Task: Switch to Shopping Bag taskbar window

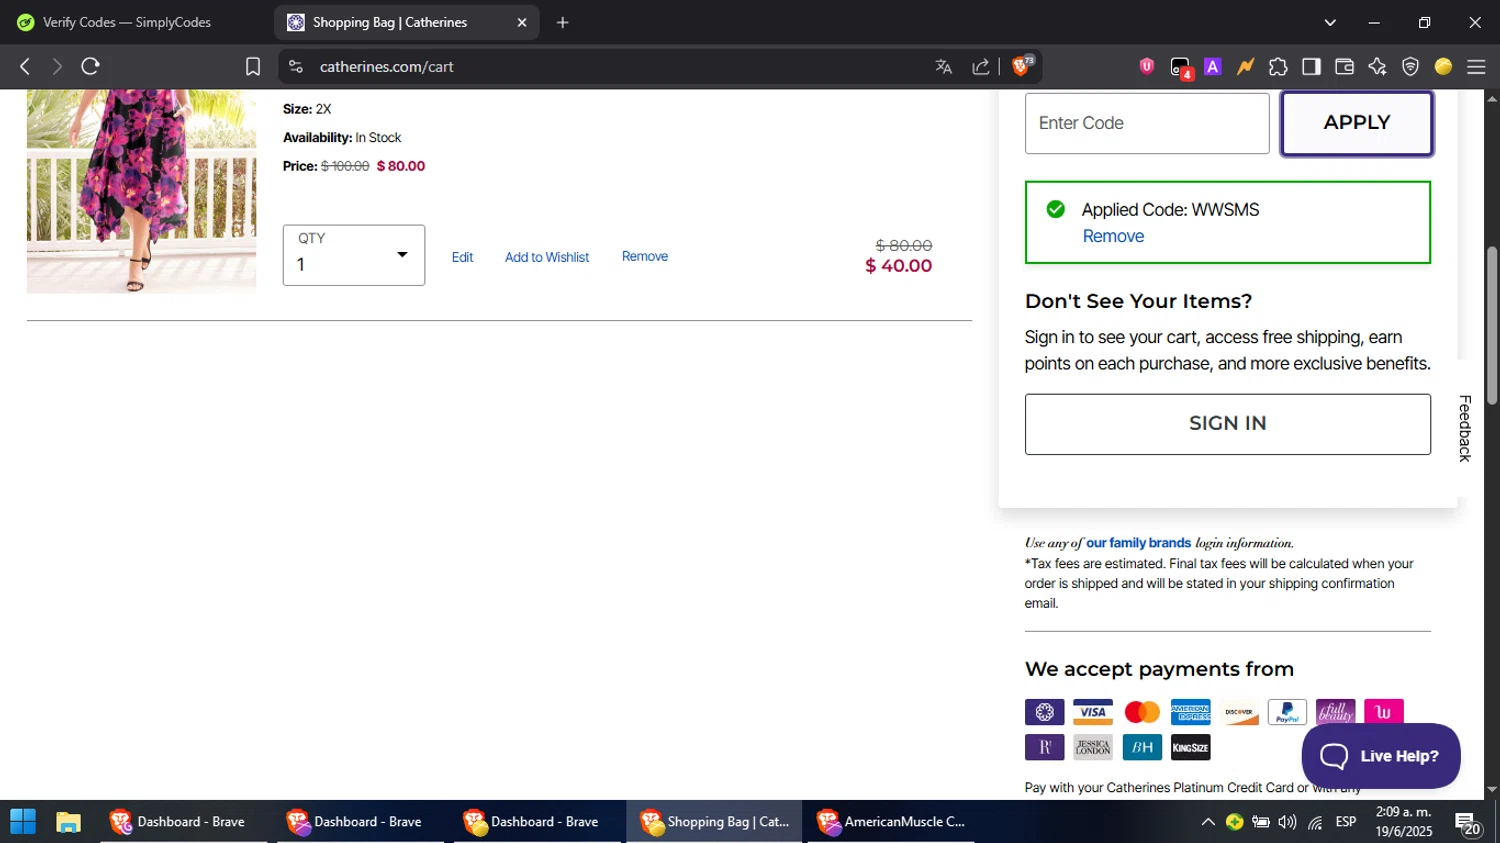Action: pyautogui.click(x=714, y=822)
